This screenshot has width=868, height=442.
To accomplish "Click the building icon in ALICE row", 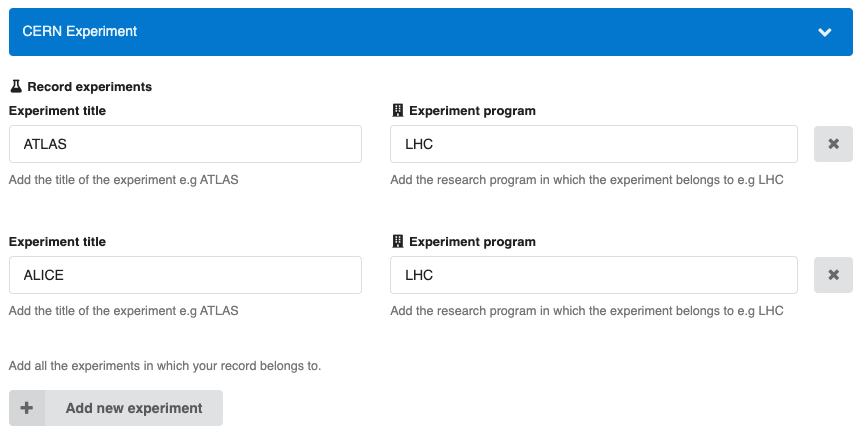I will coord(397,242).
